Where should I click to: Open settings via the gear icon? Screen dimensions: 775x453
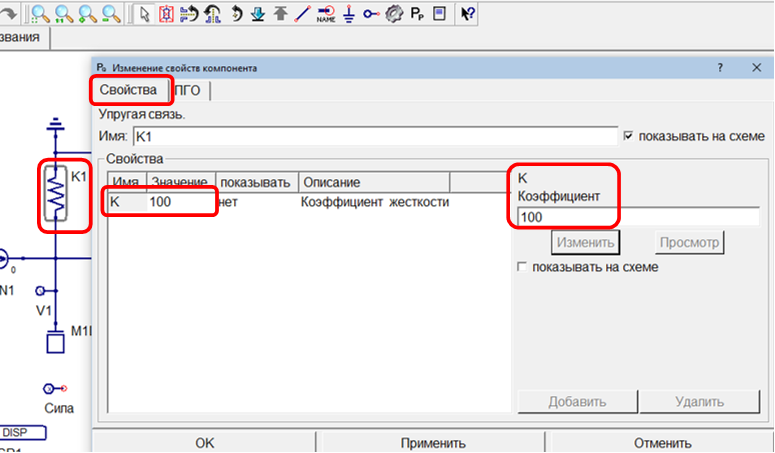[x=394, y=14]
